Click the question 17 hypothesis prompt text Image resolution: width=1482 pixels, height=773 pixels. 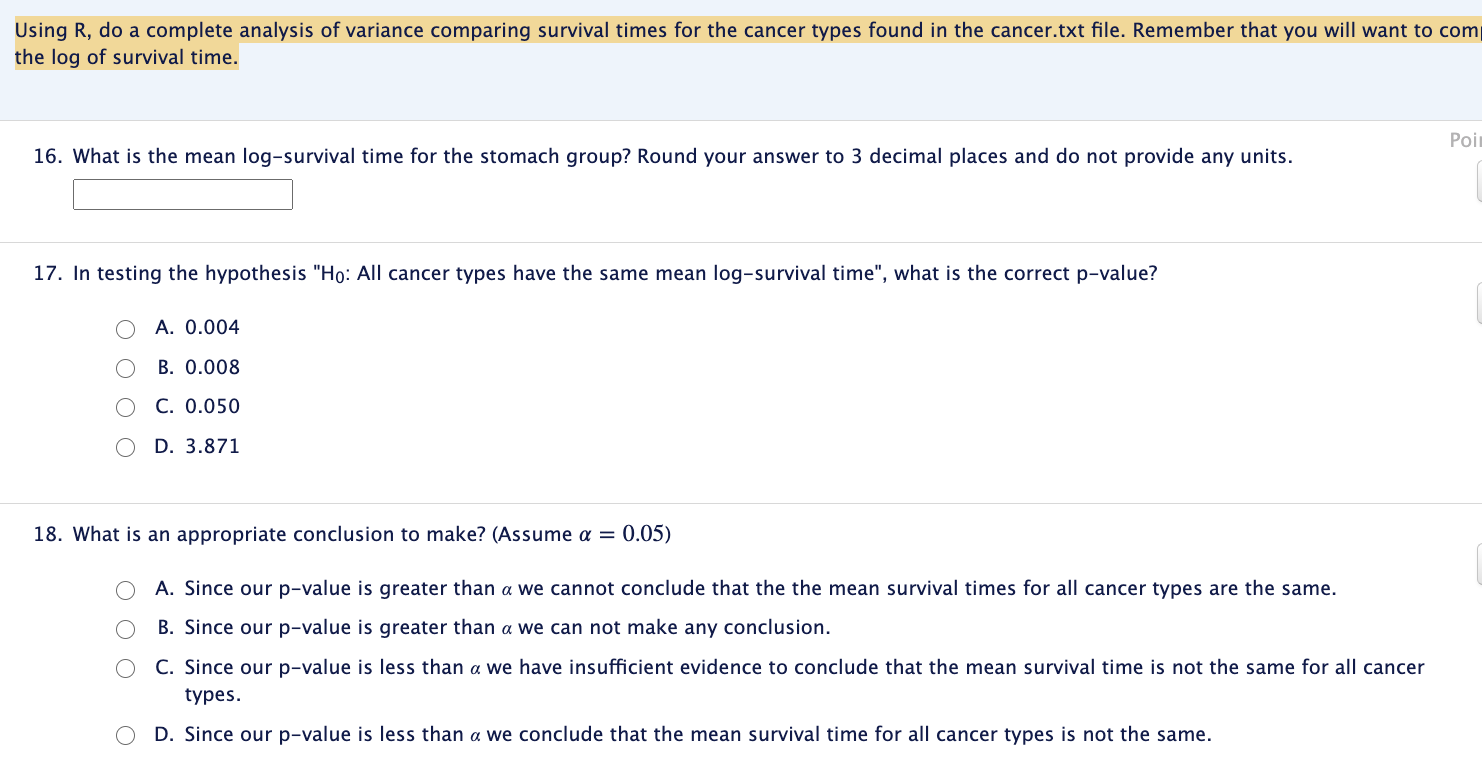[x=595, y=274]
